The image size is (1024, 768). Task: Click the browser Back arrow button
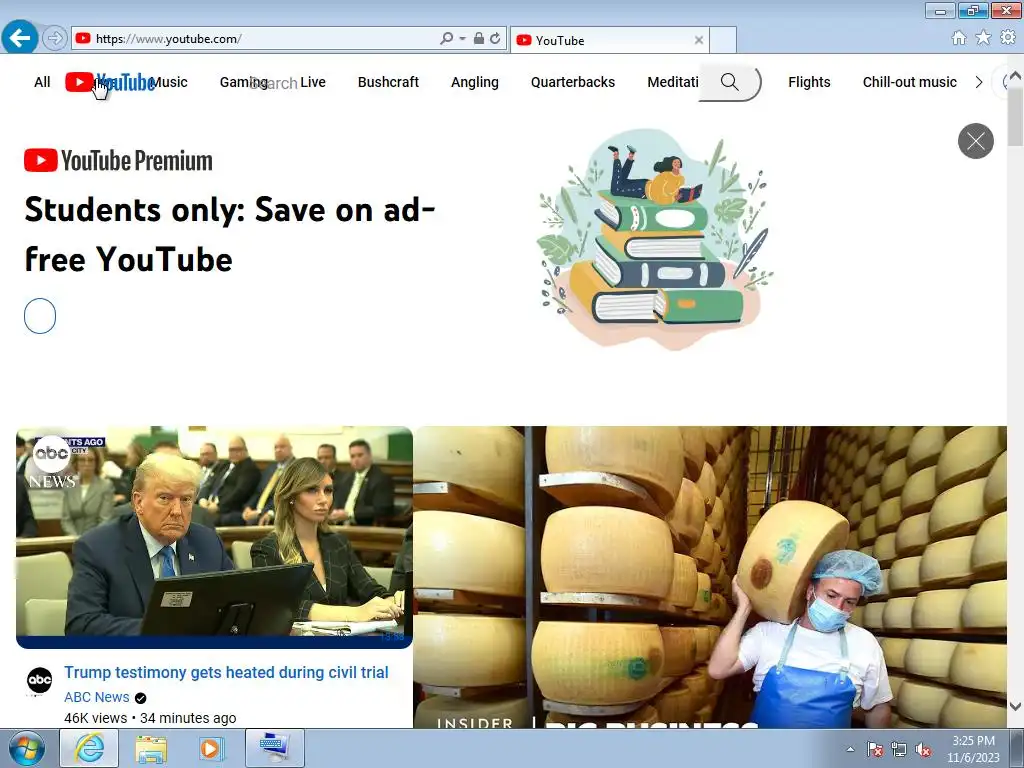(x=20, y=38)
